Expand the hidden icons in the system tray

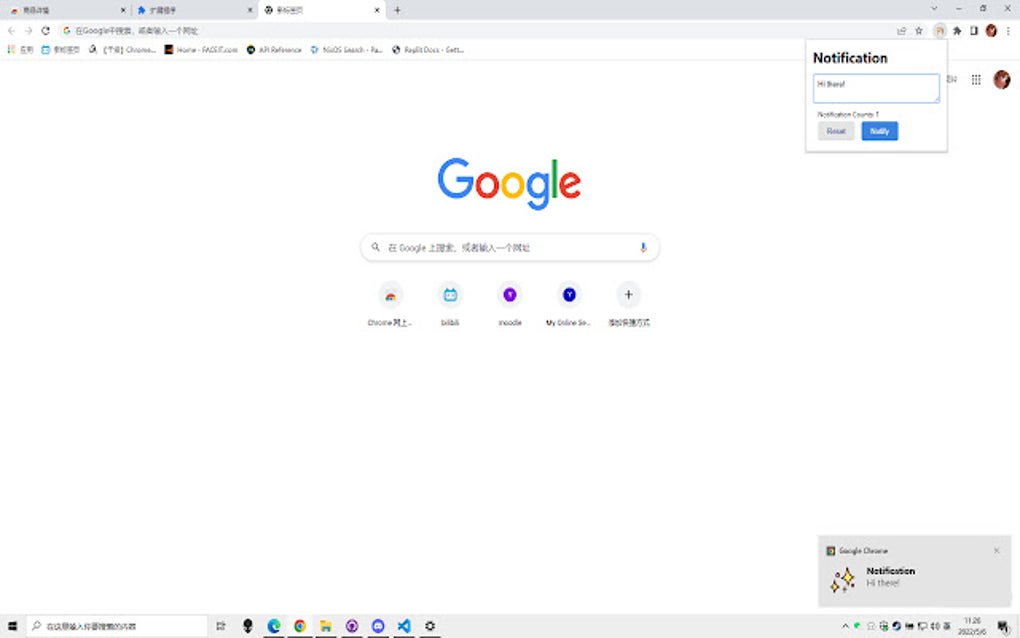pyautogui.click(x=845, y=625)
